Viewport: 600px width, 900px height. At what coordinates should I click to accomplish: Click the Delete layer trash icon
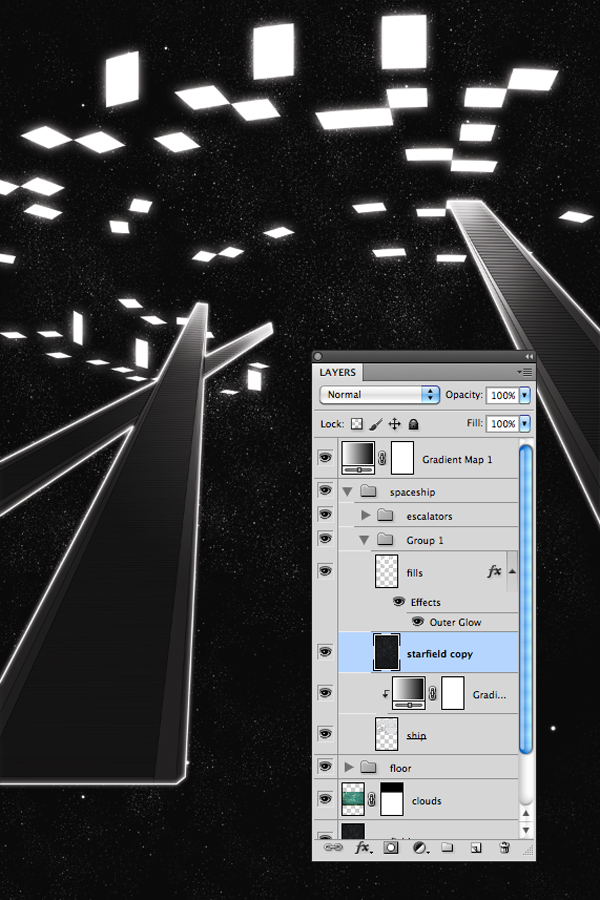coord(504,847)
